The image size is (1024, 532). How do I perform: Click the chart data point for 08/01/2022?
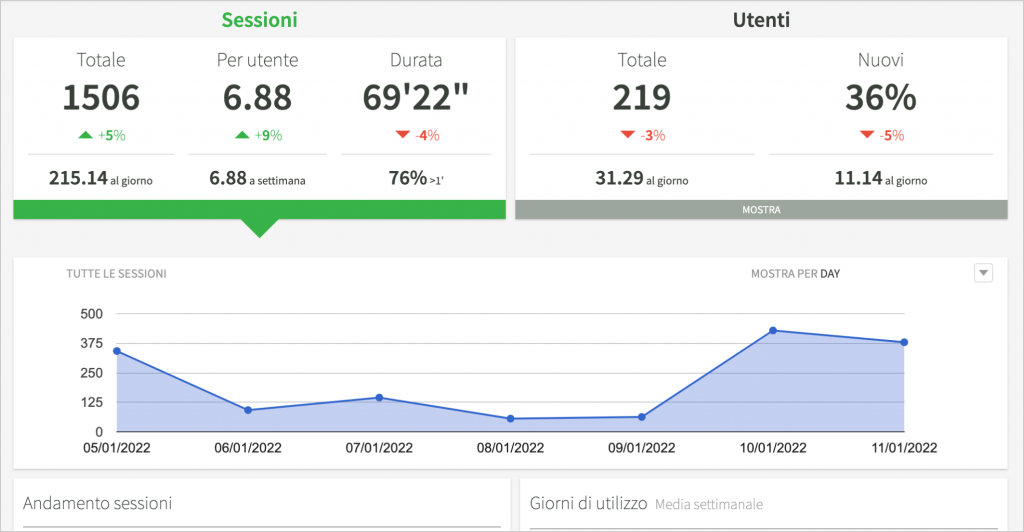pos(511,419)
